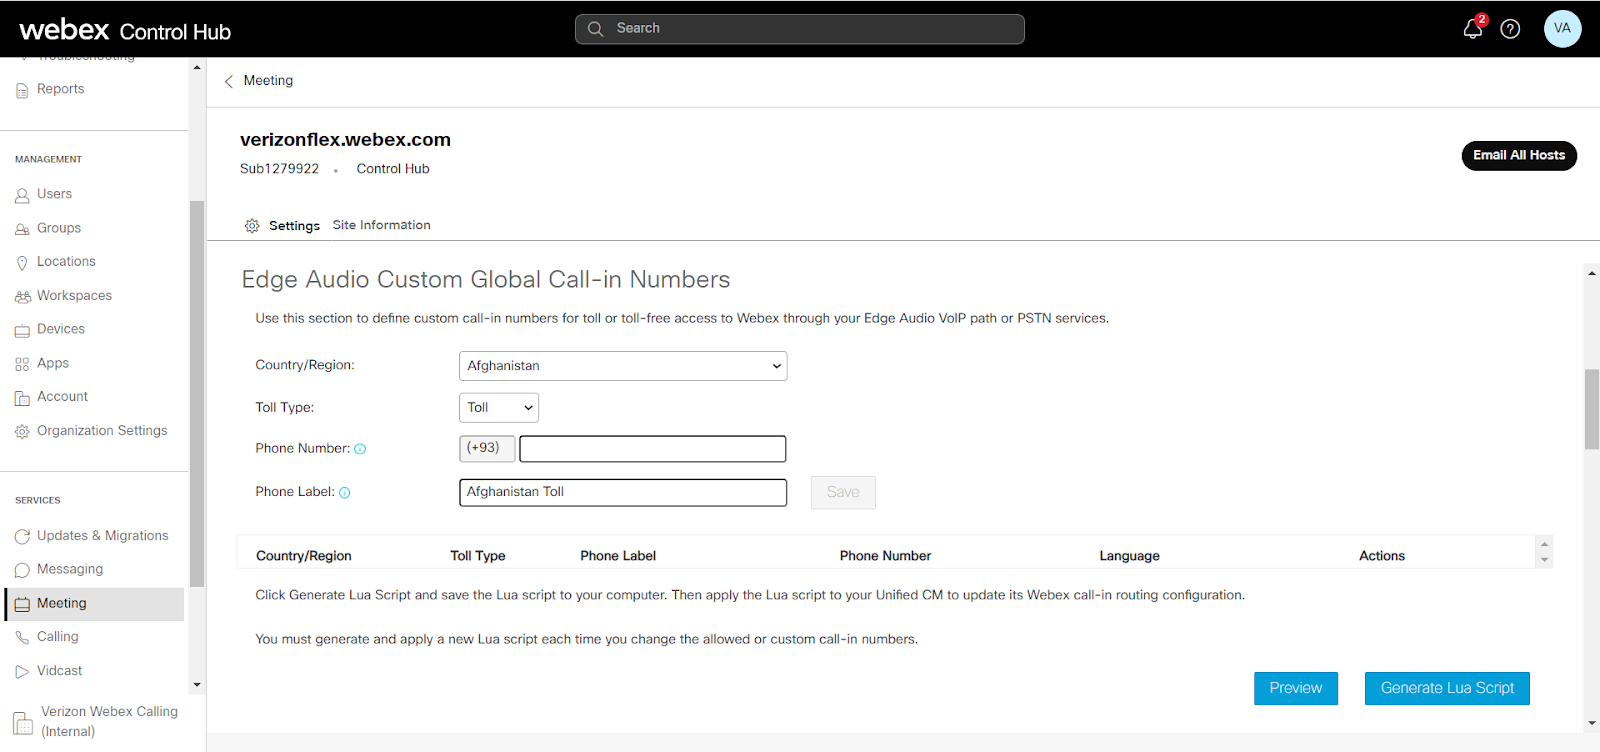Click the Email All Hosts button
This screenshot has height=752, width=1600.
tap(1519, 156)
